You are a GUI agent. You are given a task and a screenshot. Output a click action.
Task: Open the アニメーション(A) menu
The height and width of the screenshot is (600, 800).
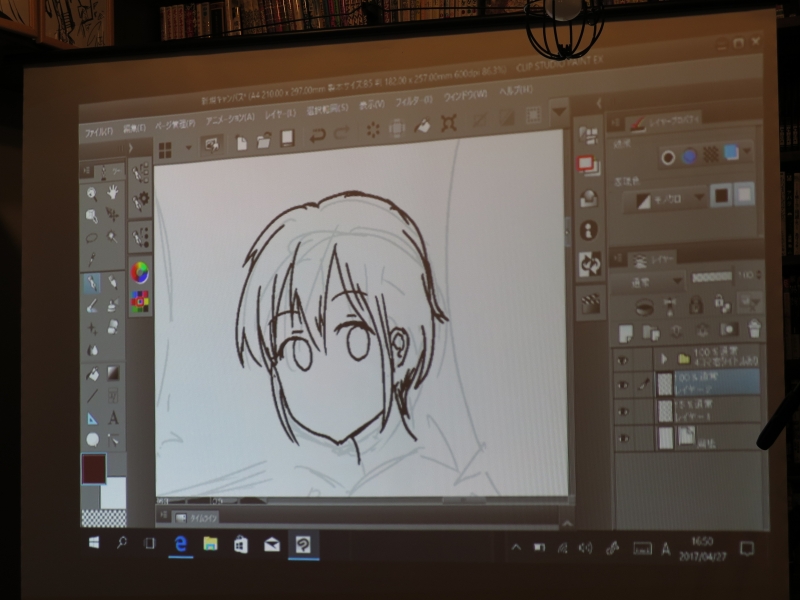point(230,119)
